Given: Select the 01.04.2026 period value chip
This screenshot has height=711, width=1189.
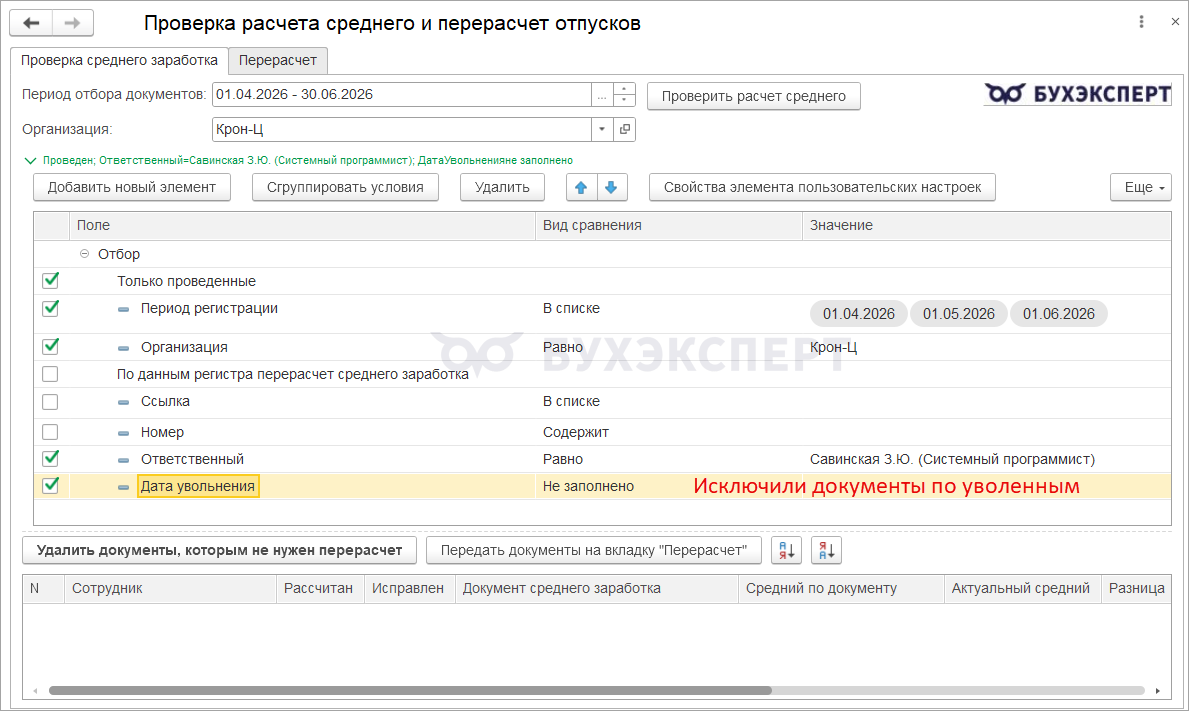Looking at the screenshot, I should pos(858,314).
